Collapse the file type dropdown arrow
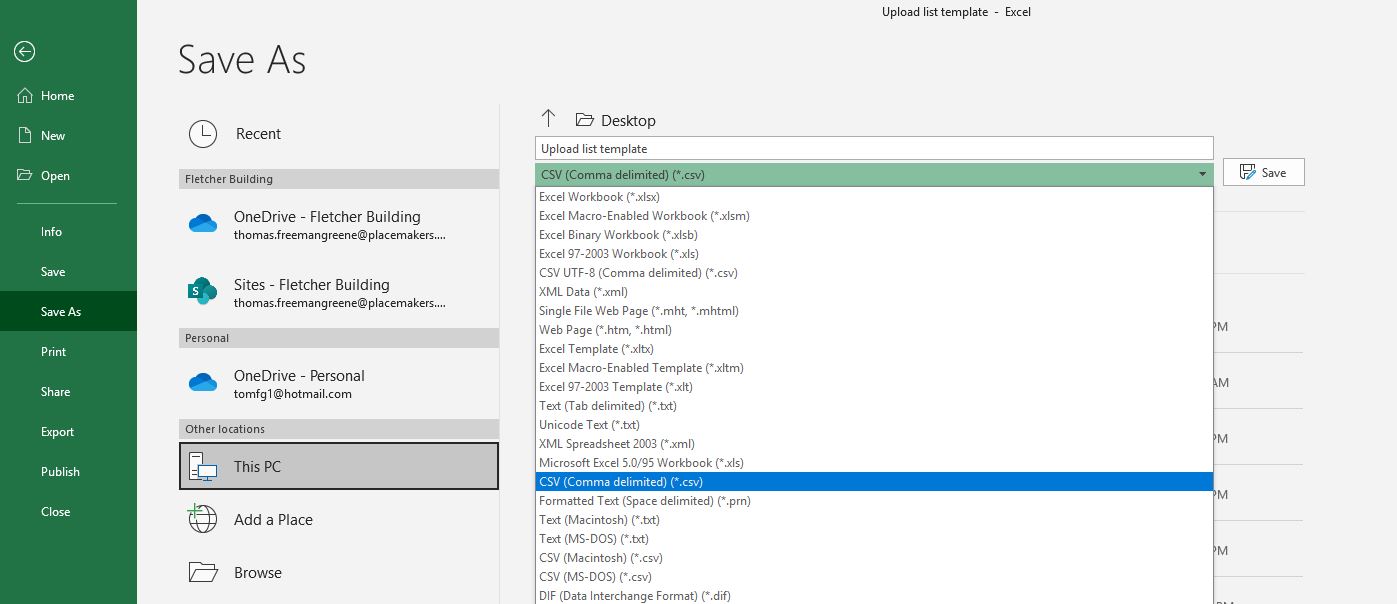This screenshot has height=604, width=1397. click(1202, 175)
